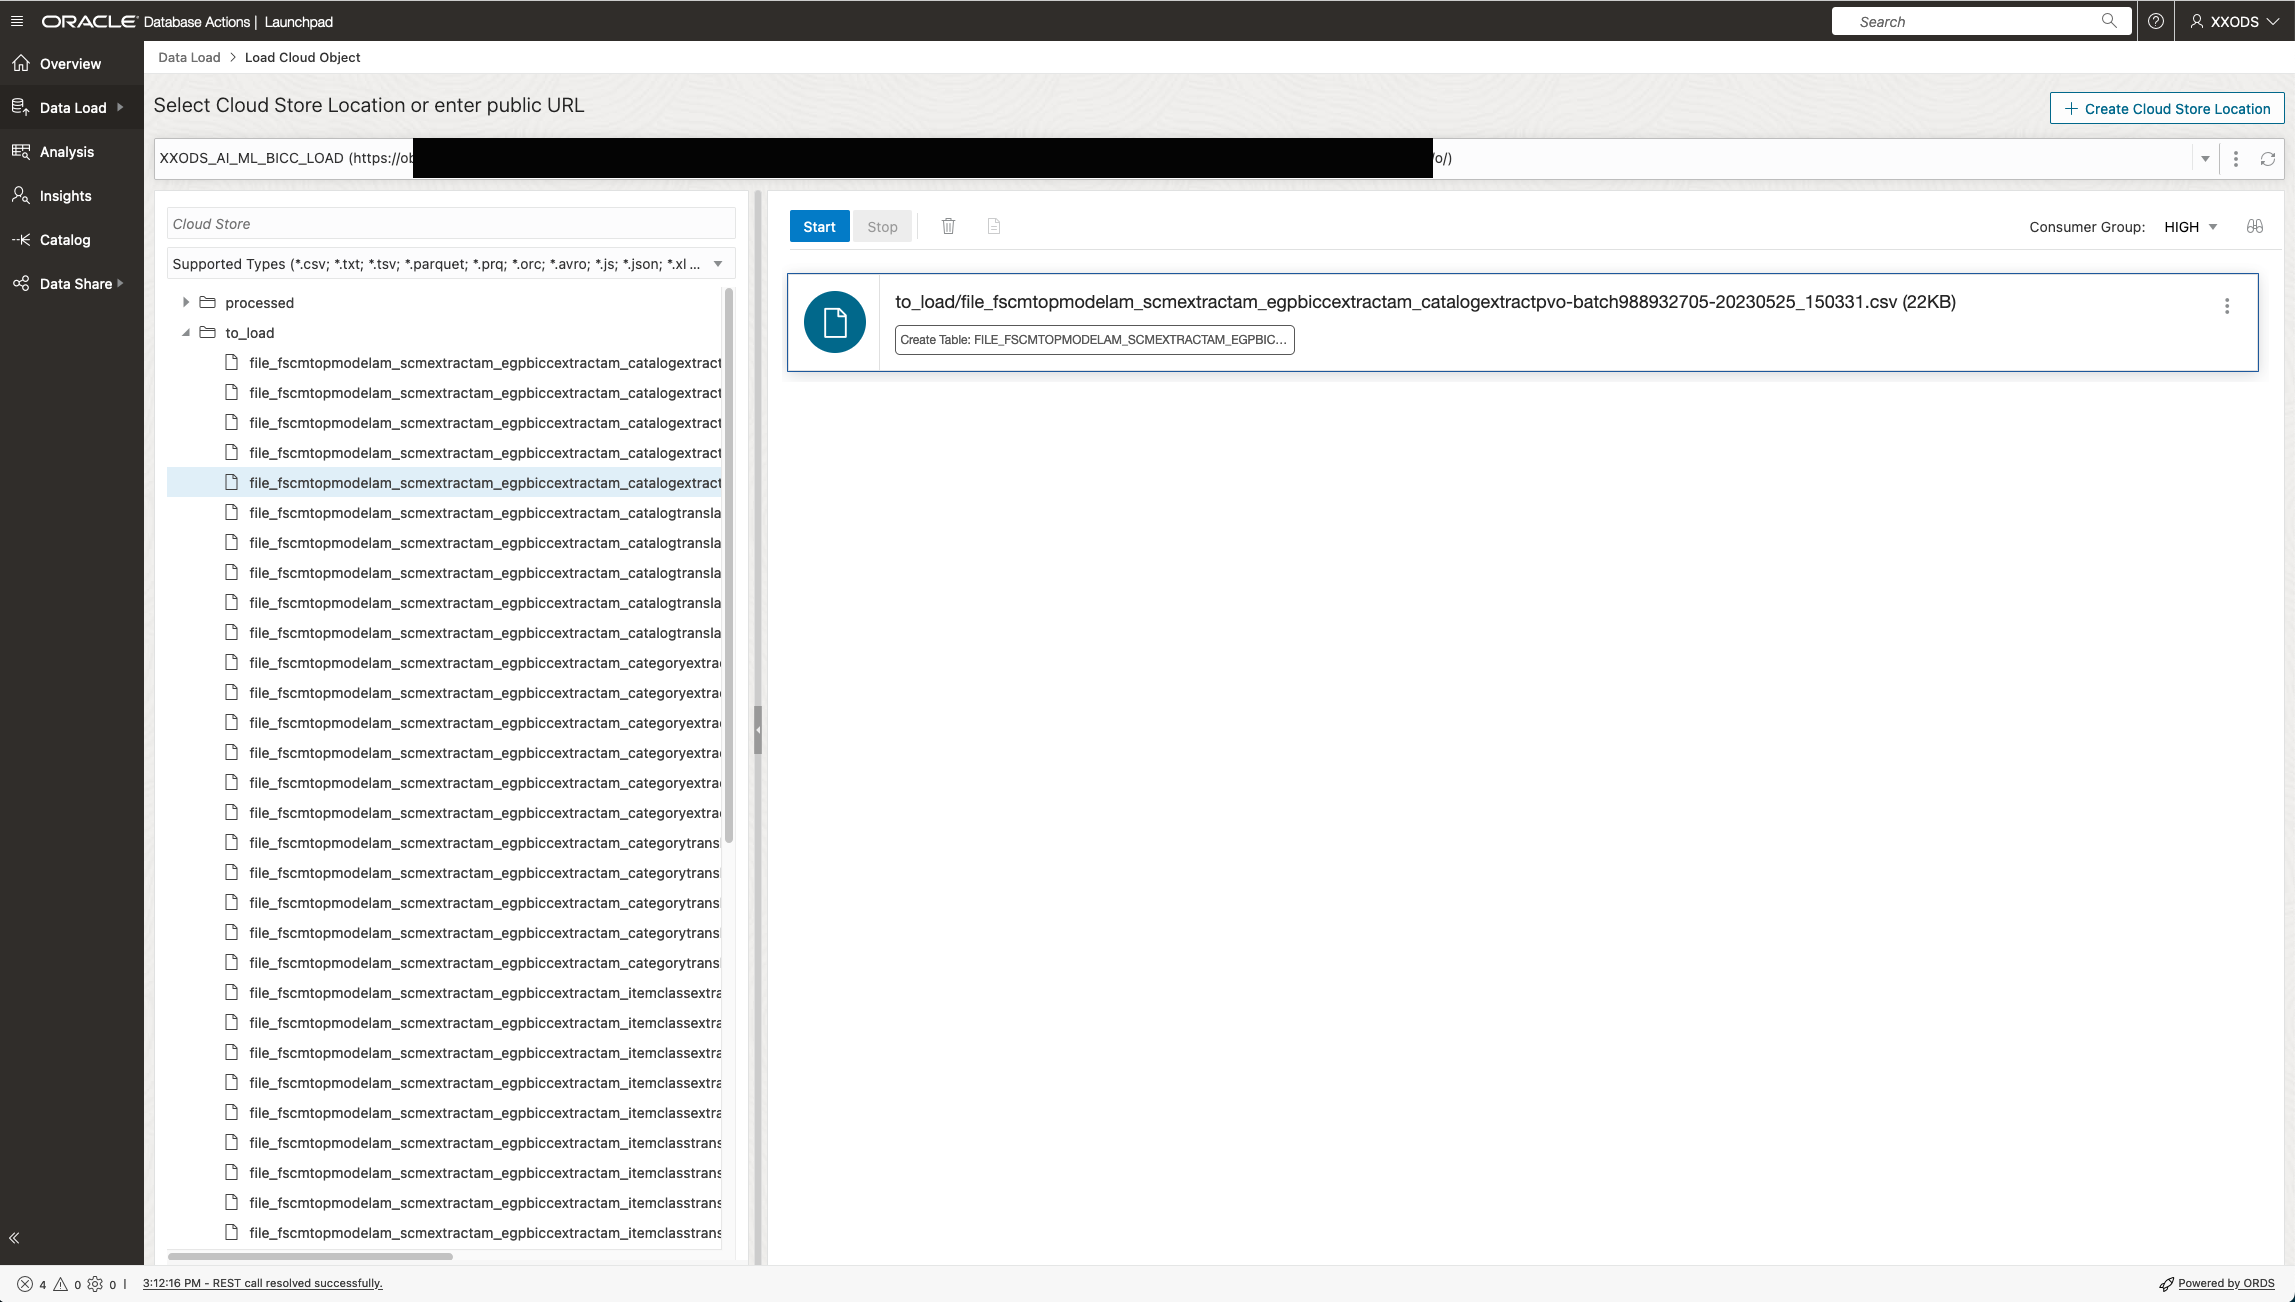This screenshot has width=2295, height=1302.
Task: Click the XXODS account menu
Action: (x=2233, y=21)
